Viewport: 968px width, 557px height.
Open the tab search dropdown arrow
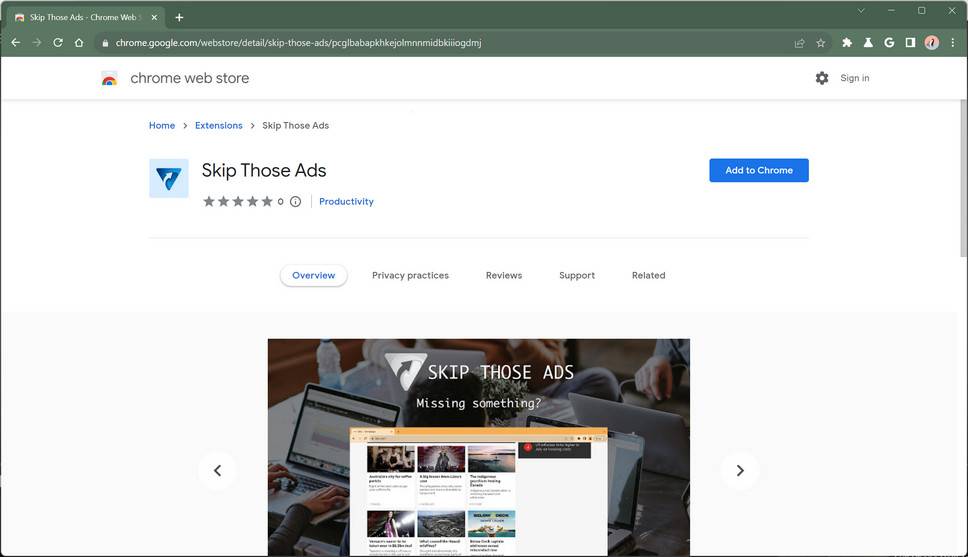pyautogui.click(x=861, y=10)
